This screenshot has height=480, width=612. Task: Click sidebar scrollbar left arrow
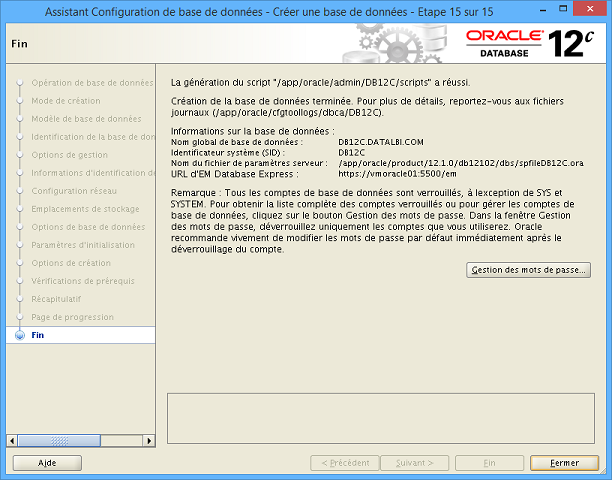(x=12, y=441)
